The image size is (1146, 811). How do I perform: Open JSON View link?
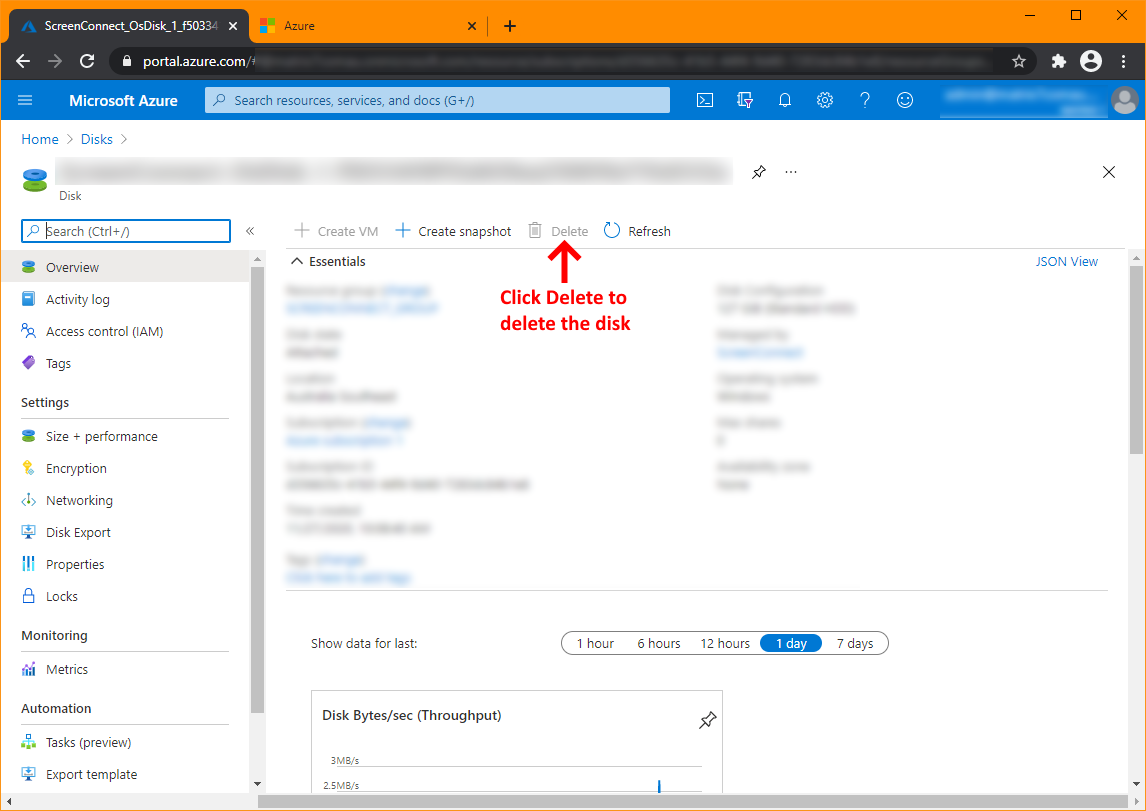[1066, 262]
